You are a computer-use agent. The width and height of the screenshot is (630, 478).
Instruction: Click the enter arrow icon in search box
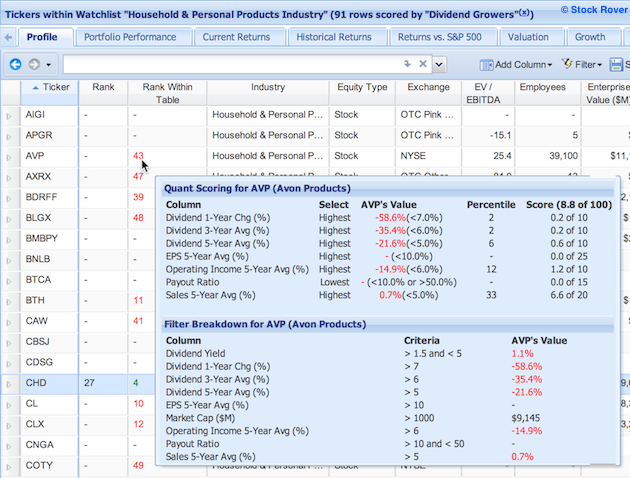(x=407, y=64)
